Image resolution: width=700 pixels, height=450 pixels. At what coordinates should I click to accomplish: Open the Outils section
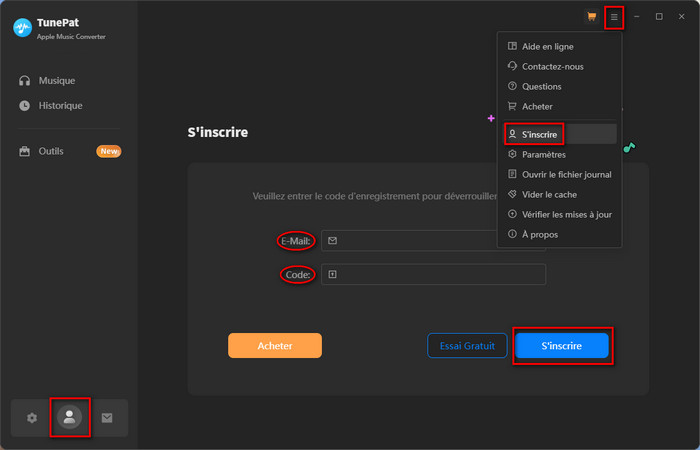(x=50, y=151)
